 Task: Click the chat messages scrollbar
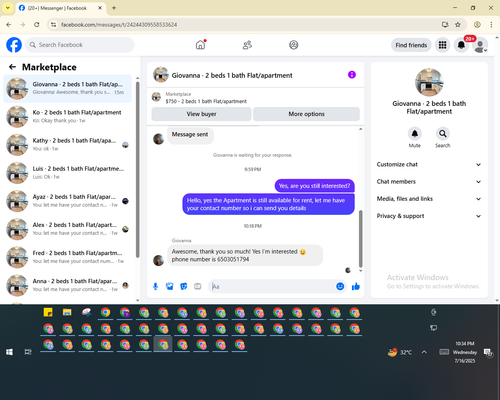[x=360, y=239]
